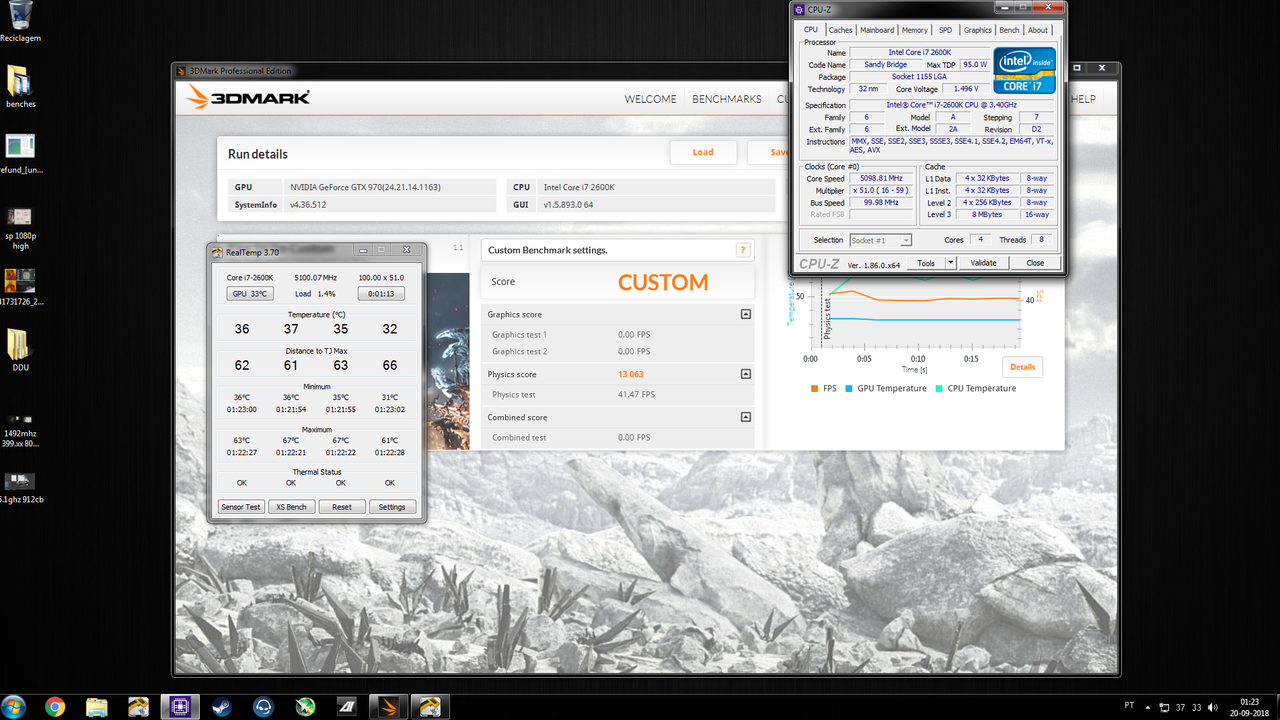Switch to the Caches tab in CPU-Z
Viewport: 1280px width, 720px height.
pos(841,30)
